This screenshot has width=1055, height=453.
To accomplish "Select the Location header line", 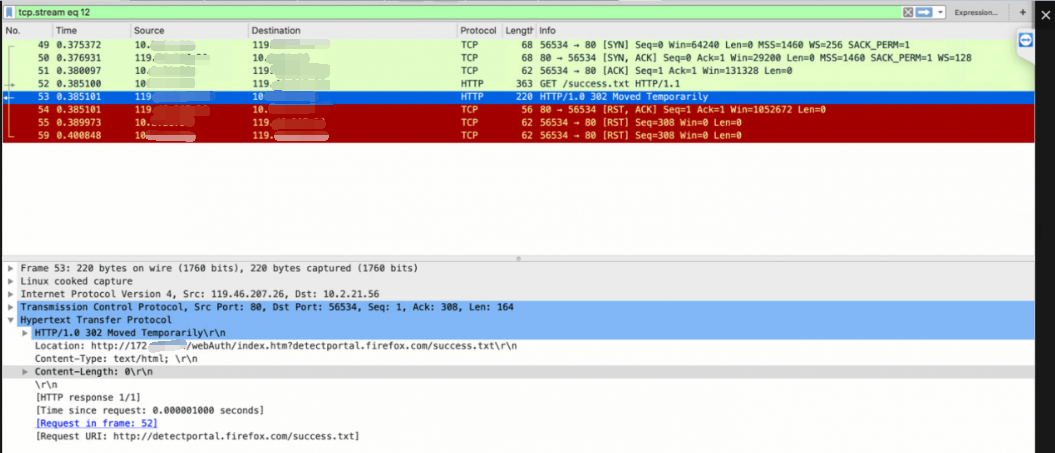I will tap(276, 346).
